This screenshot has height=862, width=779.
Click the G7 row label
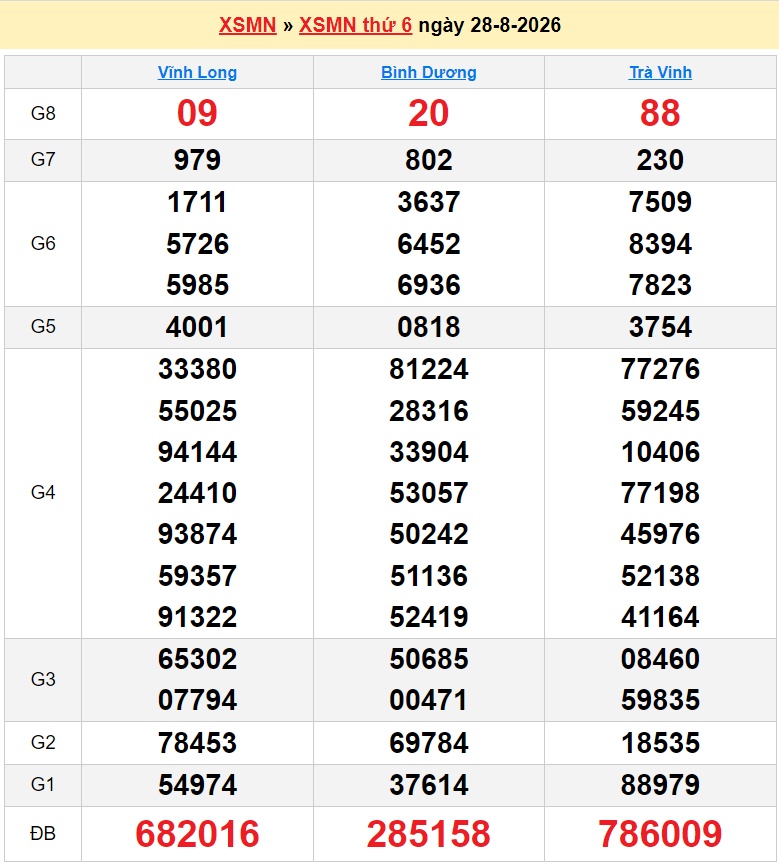tap(43, 159)
